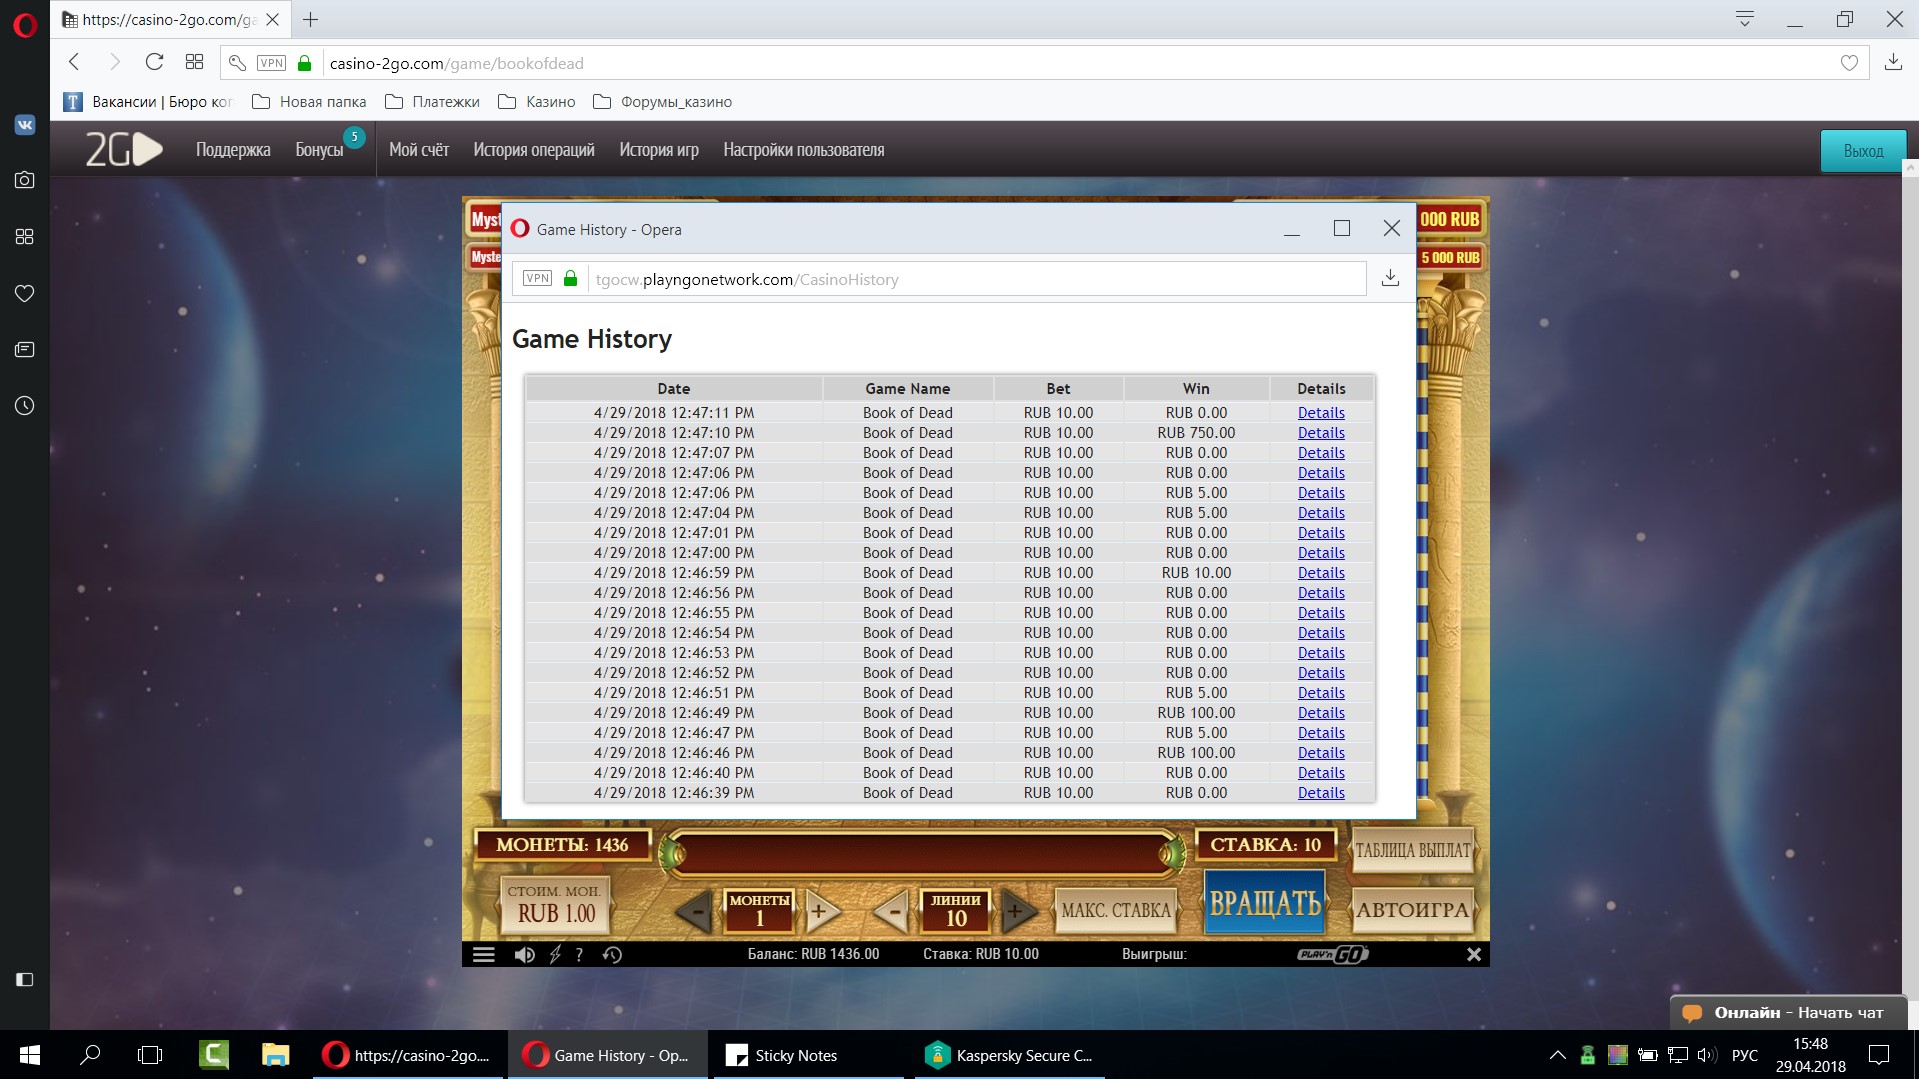Open the game hamburger menu
Screen dimensions: 1919x1079
pos(484,954)
